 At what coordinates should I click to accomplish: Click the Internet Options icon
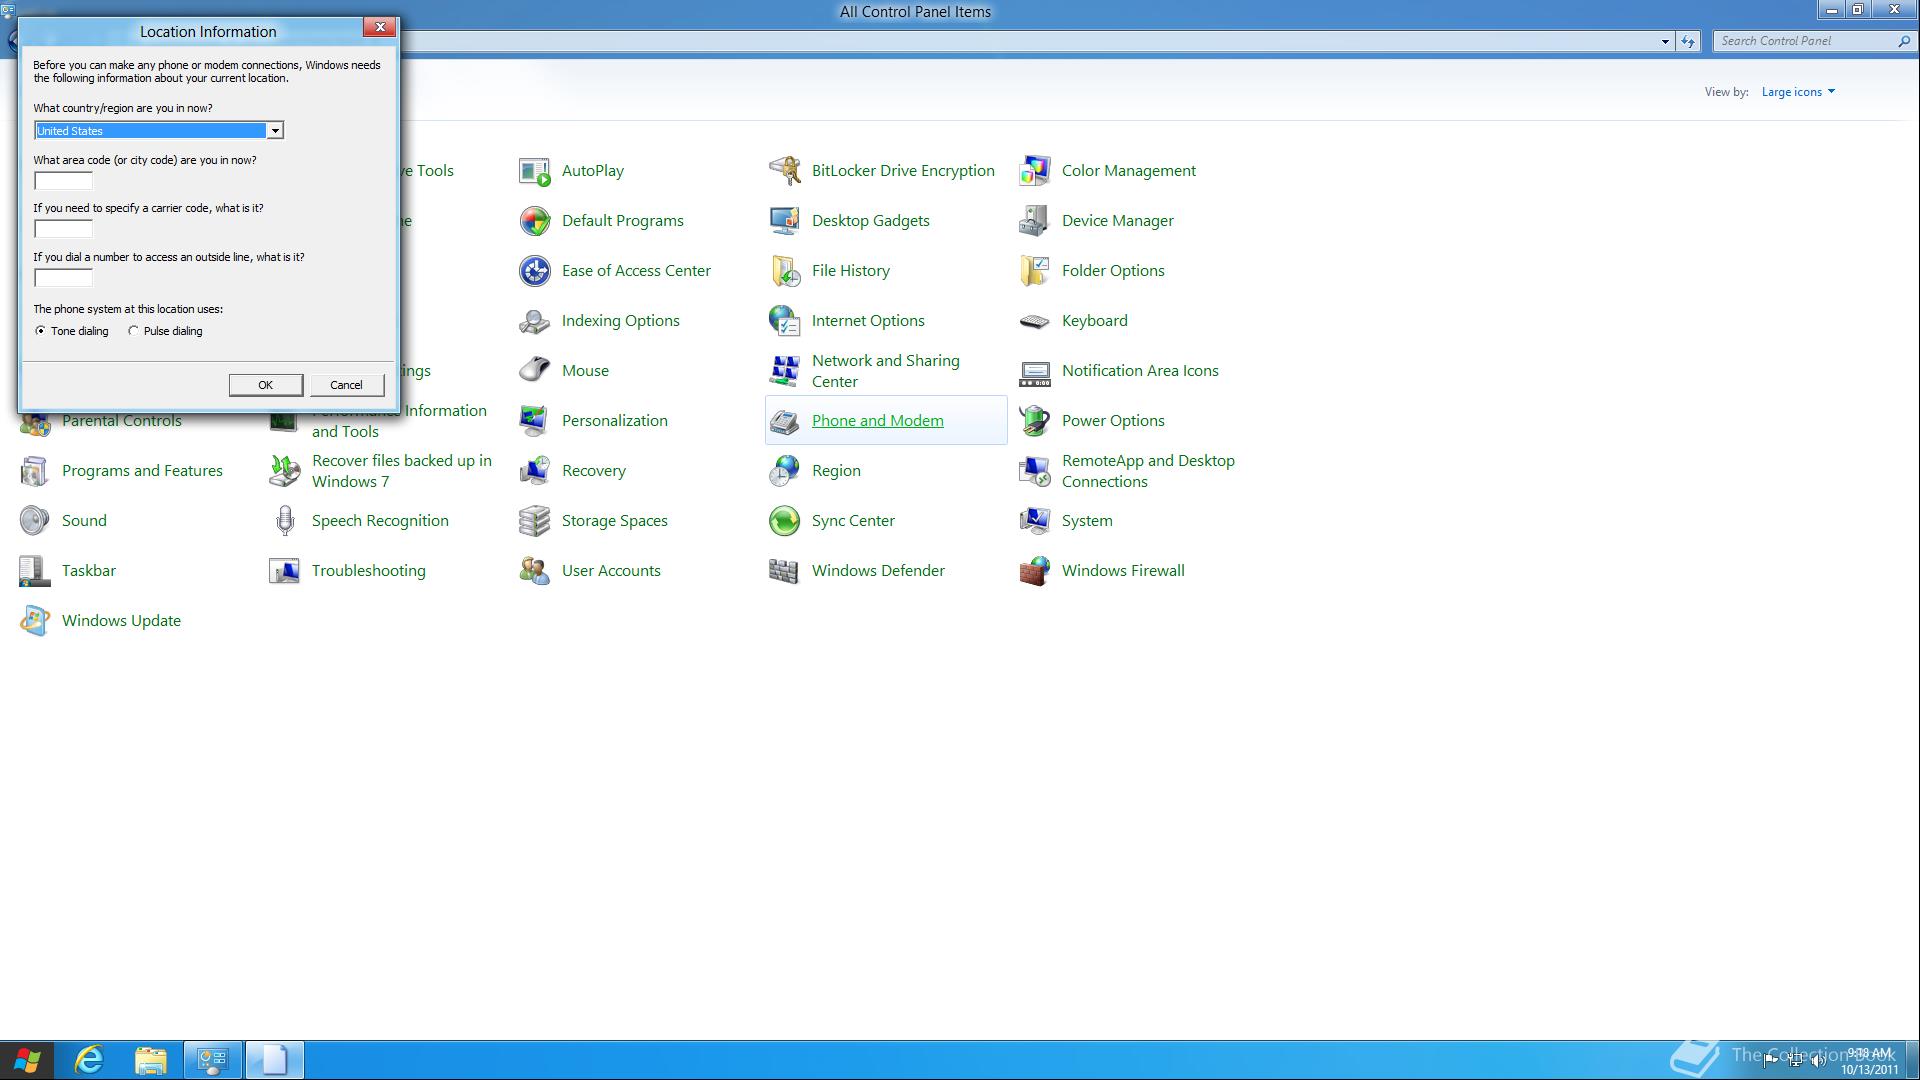(x=785, y=321)
